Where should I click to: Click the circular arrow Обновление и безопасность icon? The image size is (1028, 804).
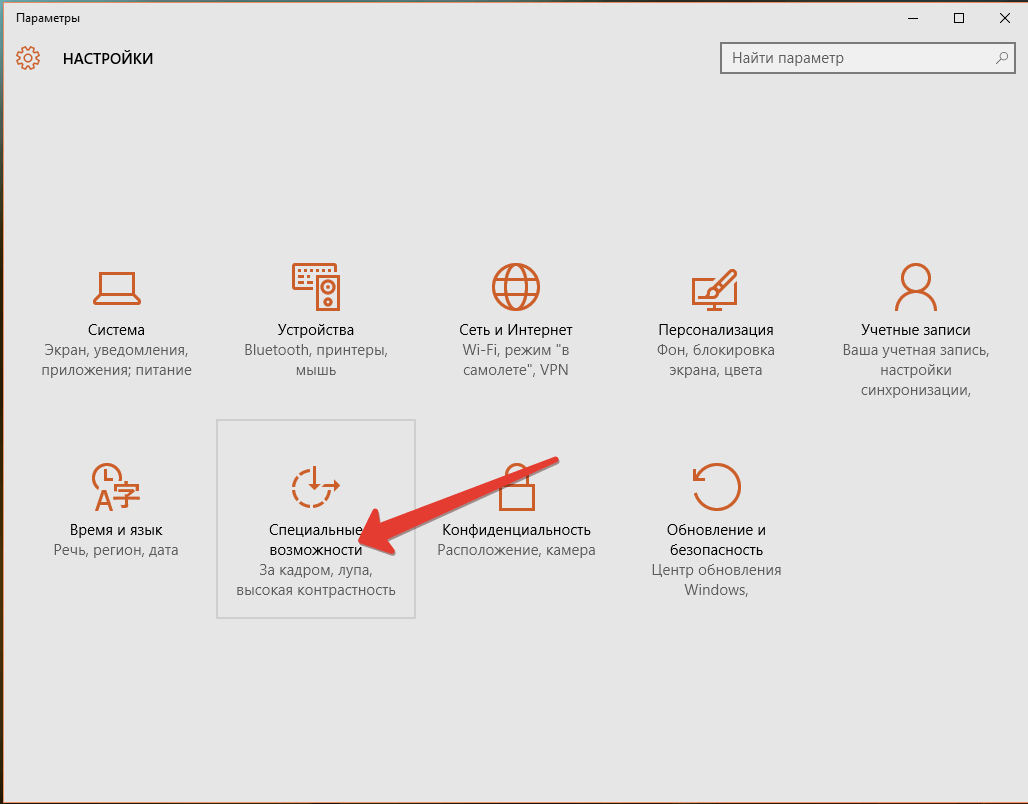click(715, 487)
